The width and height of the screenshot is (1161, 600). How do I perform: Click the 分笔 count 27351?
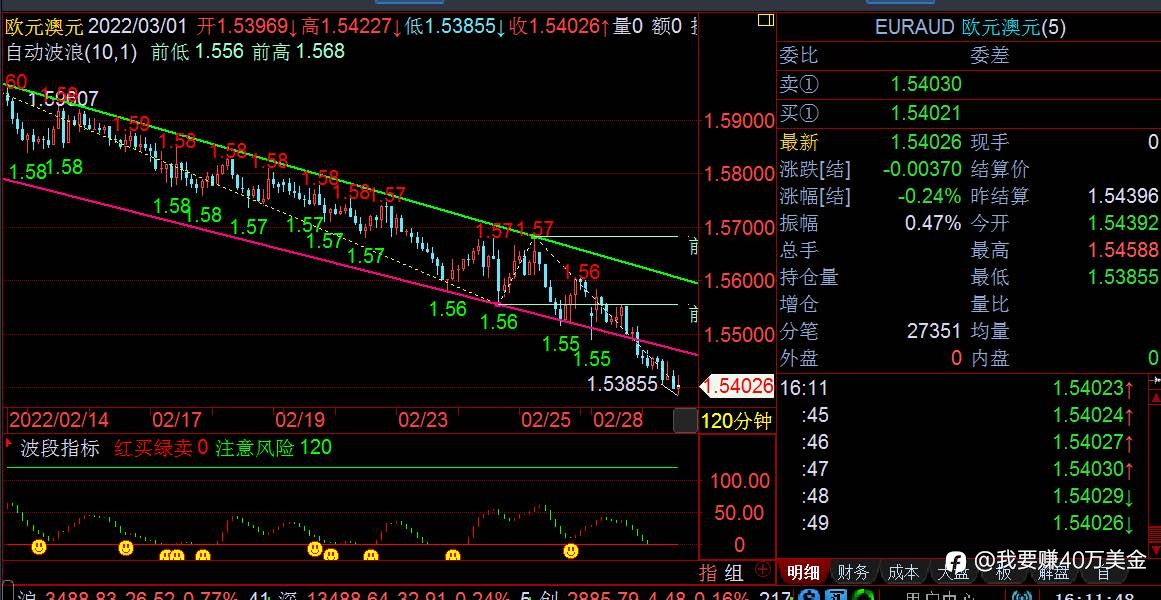(934, 331)
